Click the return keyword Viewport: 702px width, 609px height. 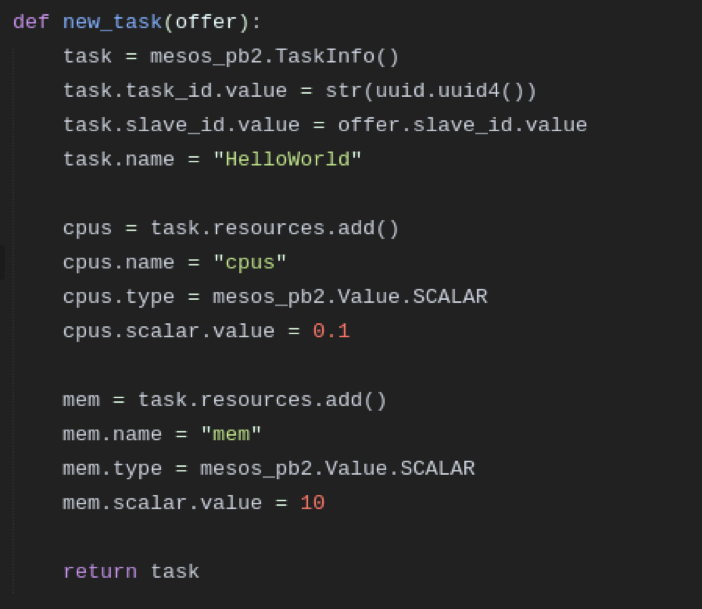coord(100,572)
